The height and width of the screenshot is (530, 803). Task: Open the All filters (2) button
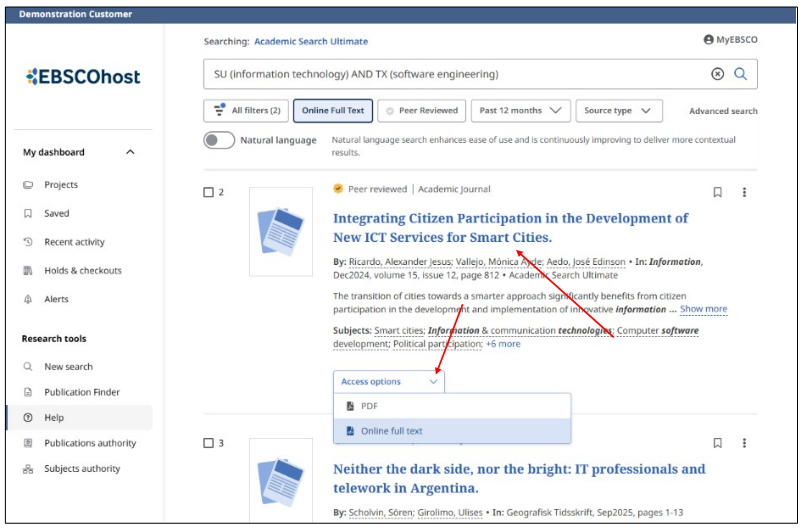pyautogui.click(x=246, y=111)
